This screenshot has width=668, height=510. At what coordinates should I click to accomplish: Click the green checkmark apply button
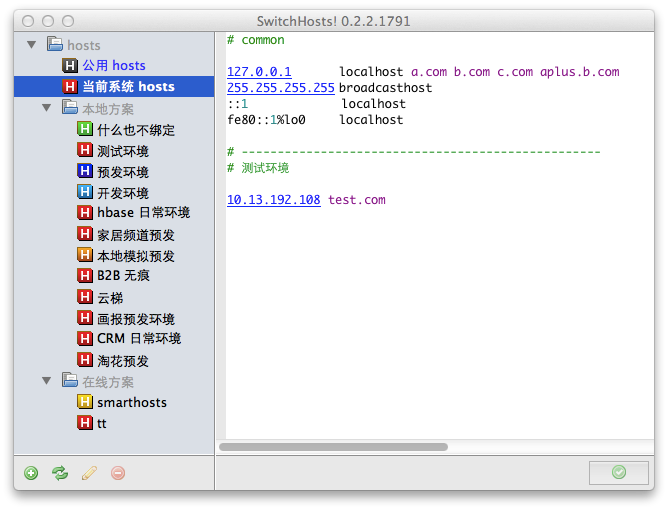619,472
